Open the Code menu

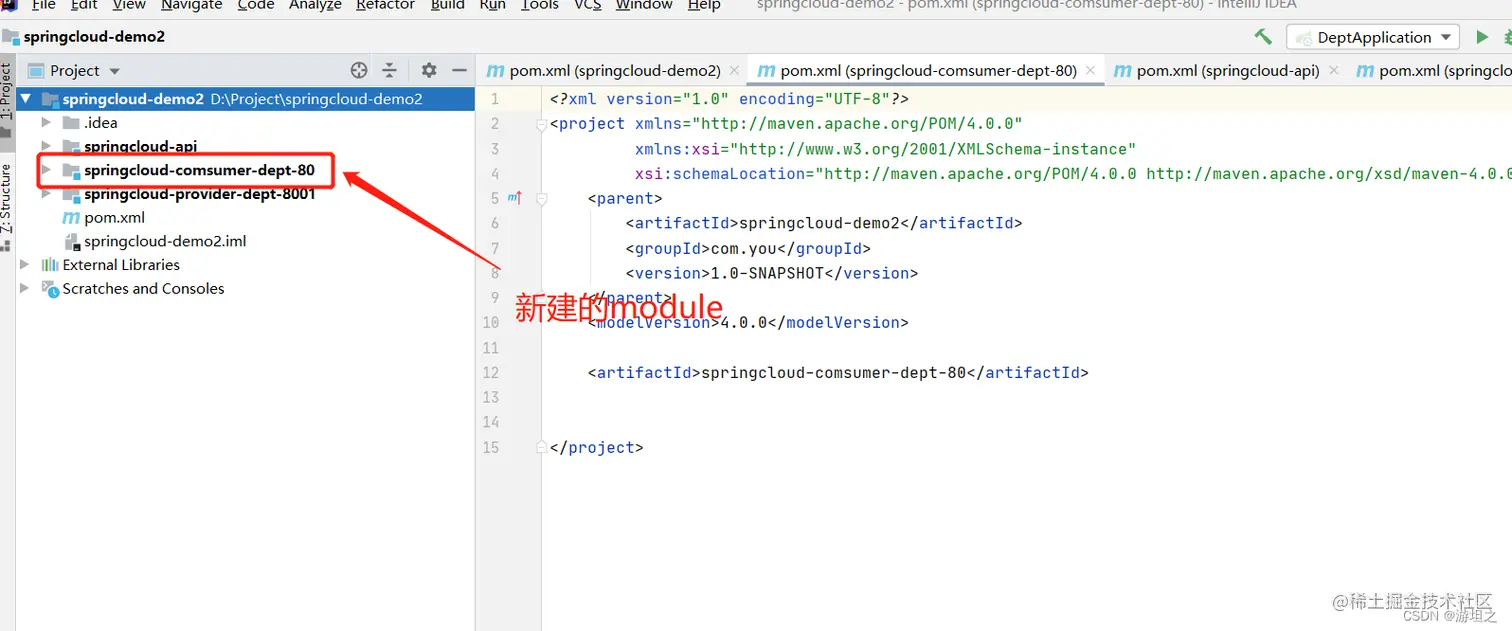(x=255, y=5)
